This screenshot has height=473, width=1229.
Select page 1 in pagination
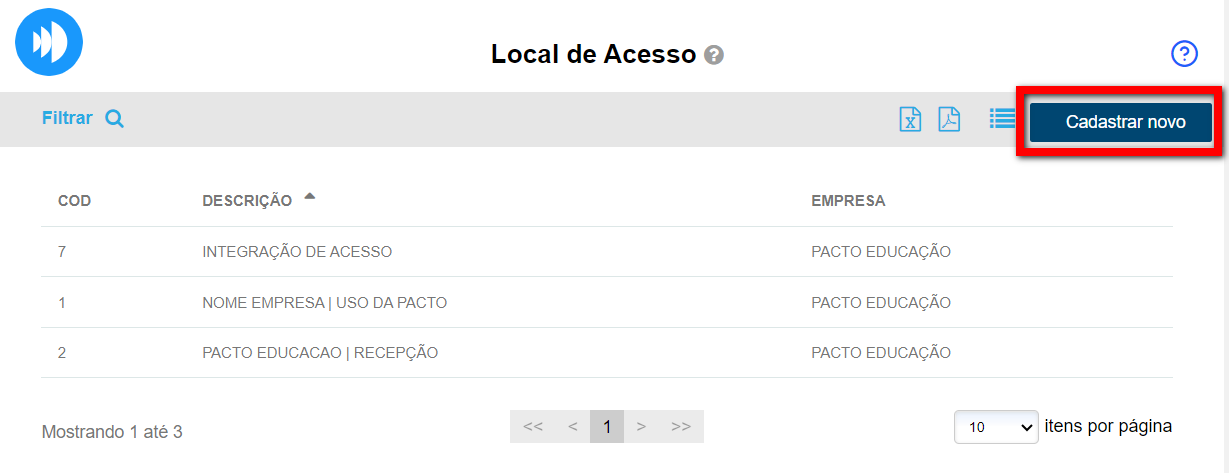[607, 427]
